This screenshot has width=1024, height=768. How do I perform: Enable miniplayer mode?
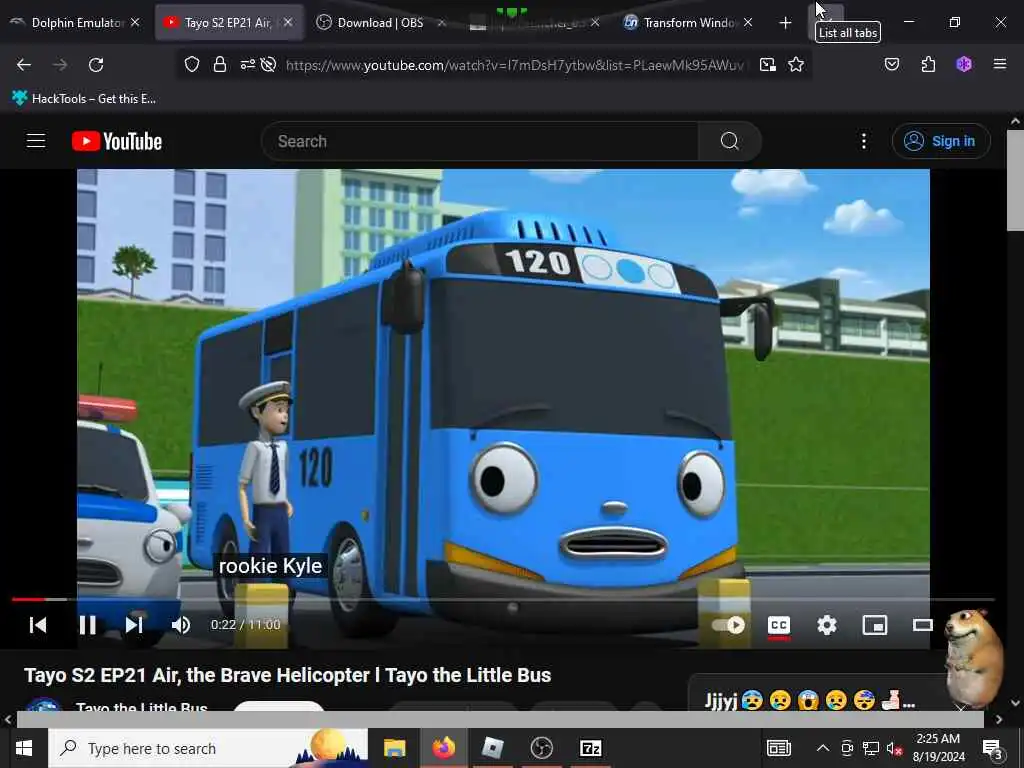[874, 625]
